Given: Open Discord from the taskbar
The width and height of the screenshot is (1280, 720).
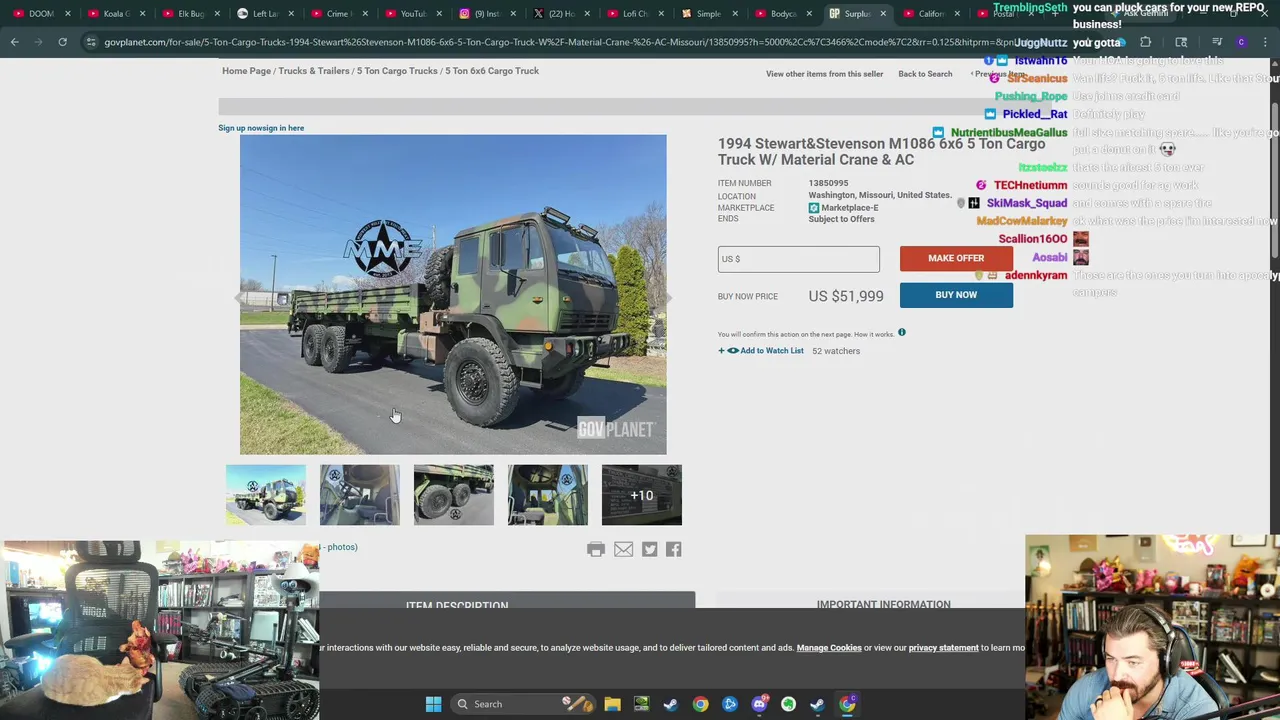Looking at the screenshot, I should [x=759, y=704].
